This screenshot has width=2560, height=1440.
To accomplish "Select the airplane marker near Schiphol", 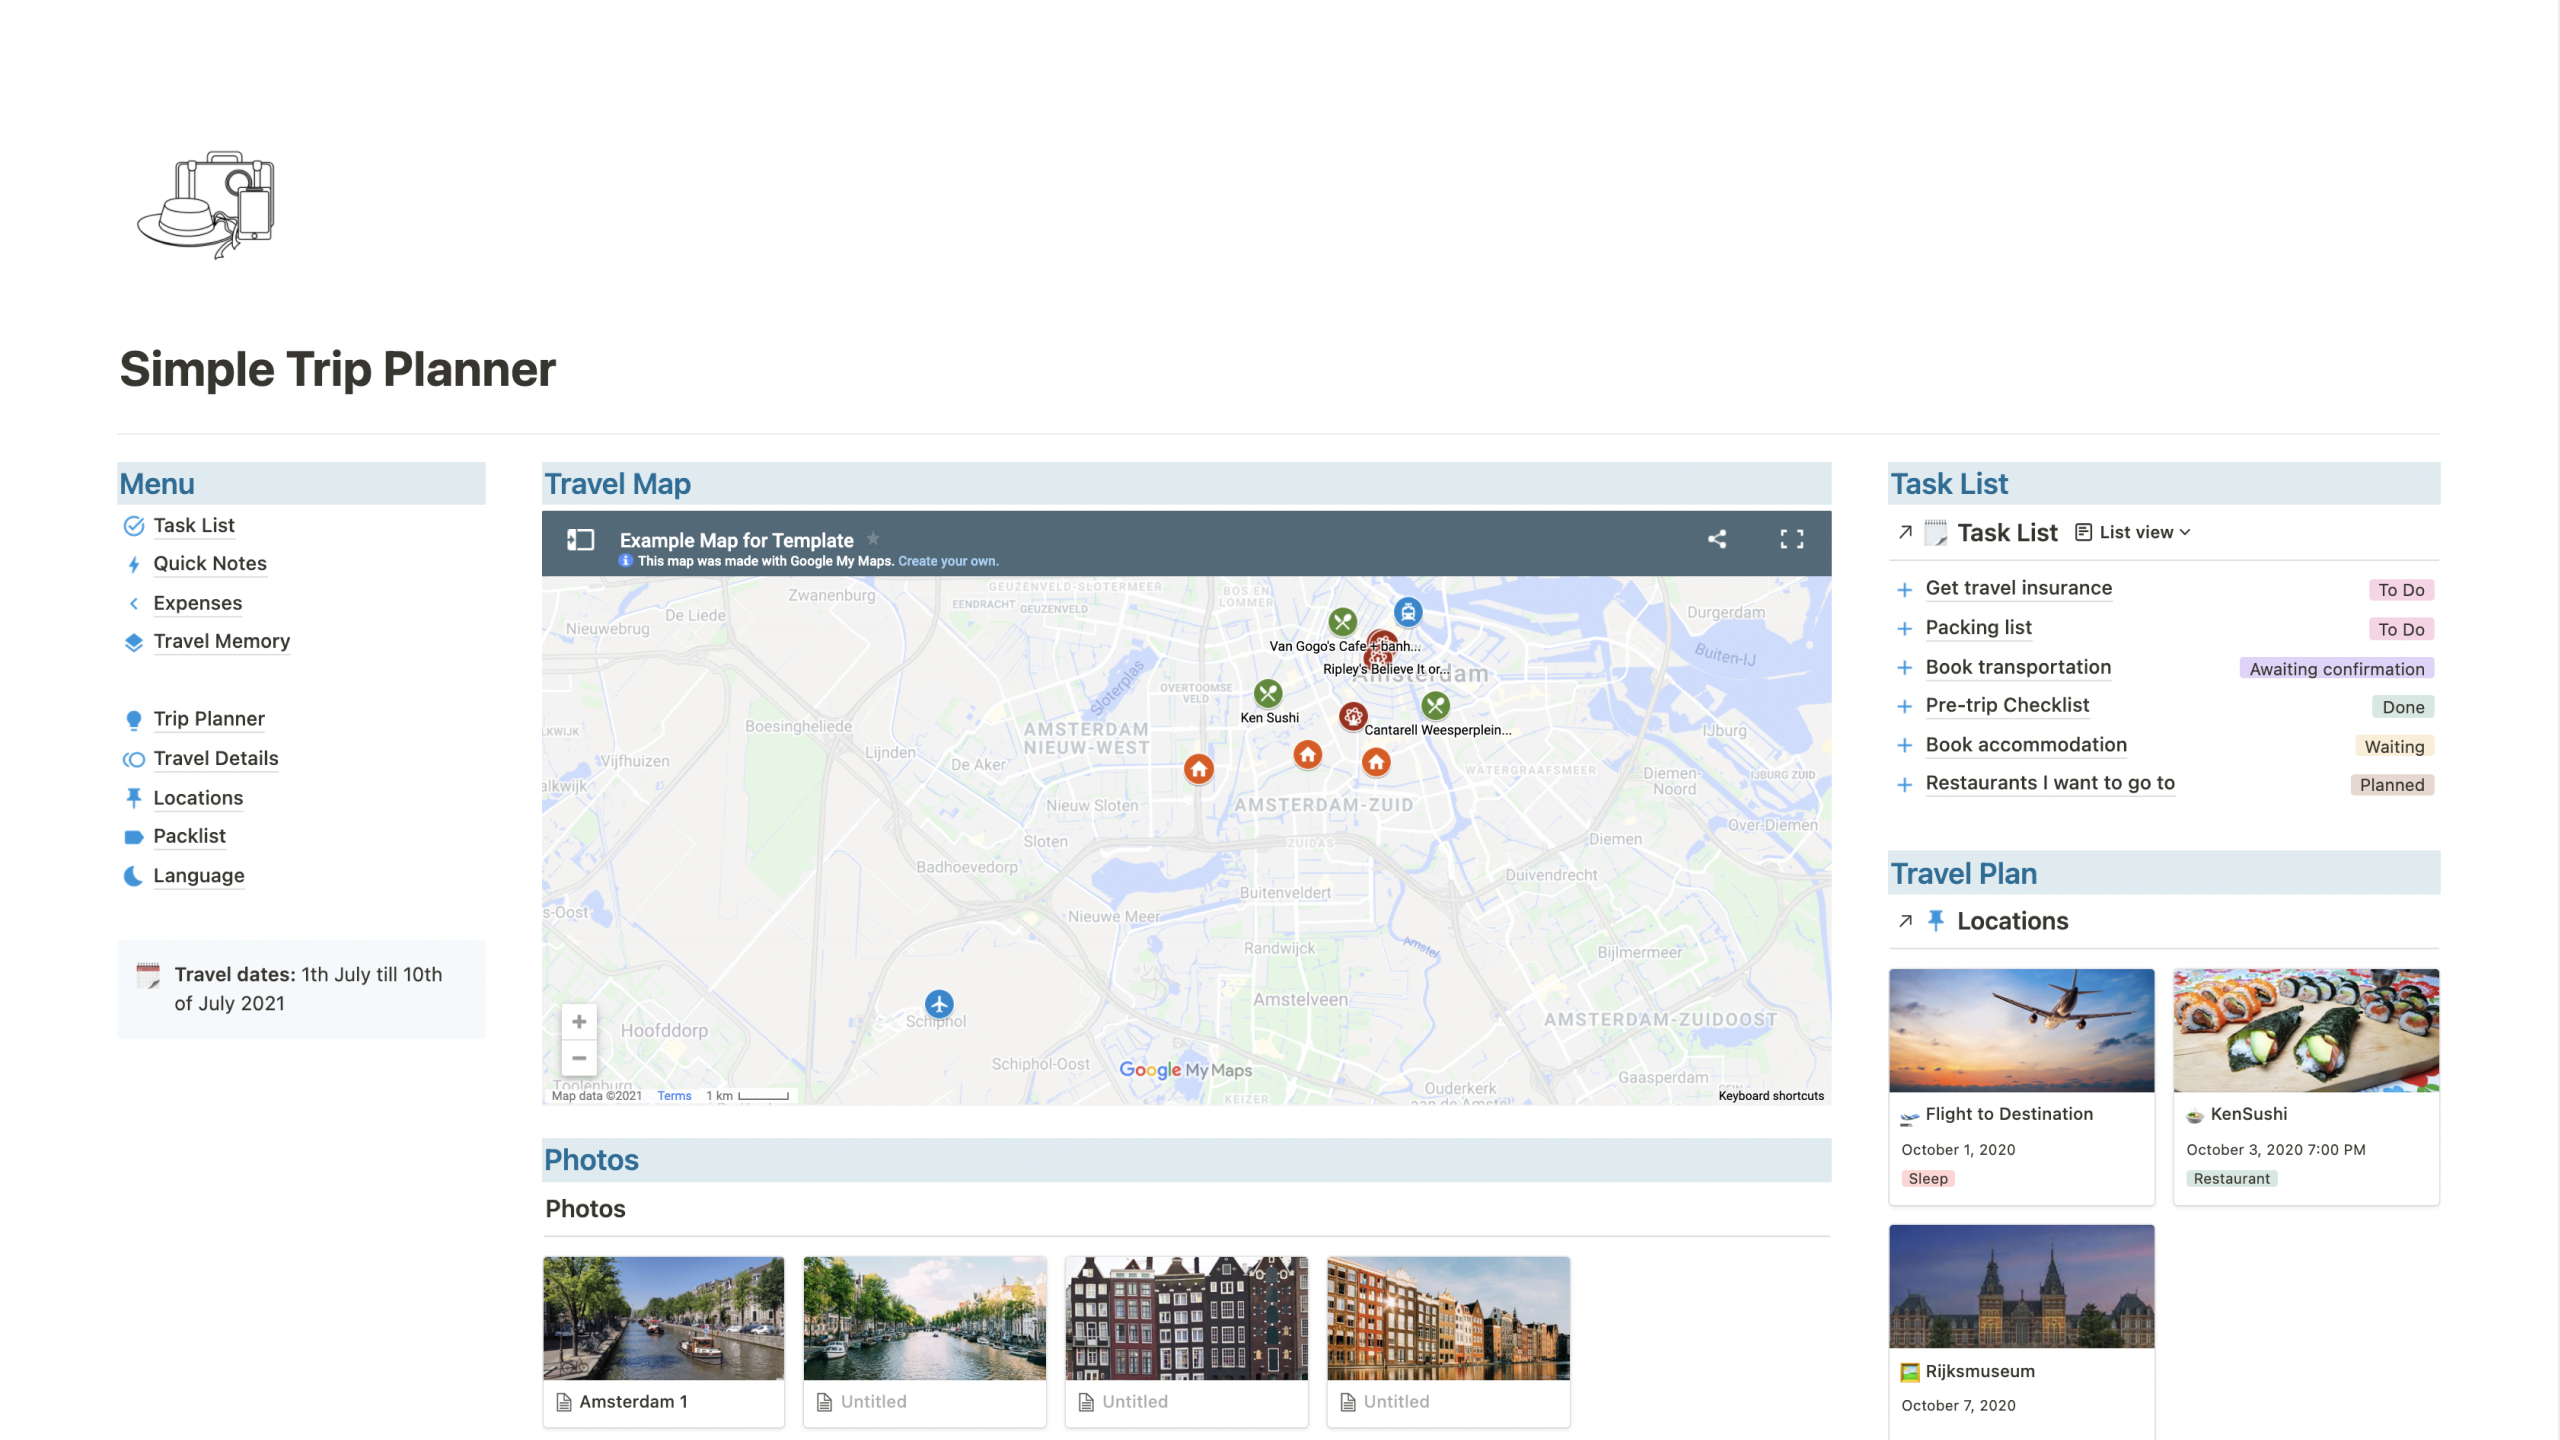I will click(x=938, y=1004).
